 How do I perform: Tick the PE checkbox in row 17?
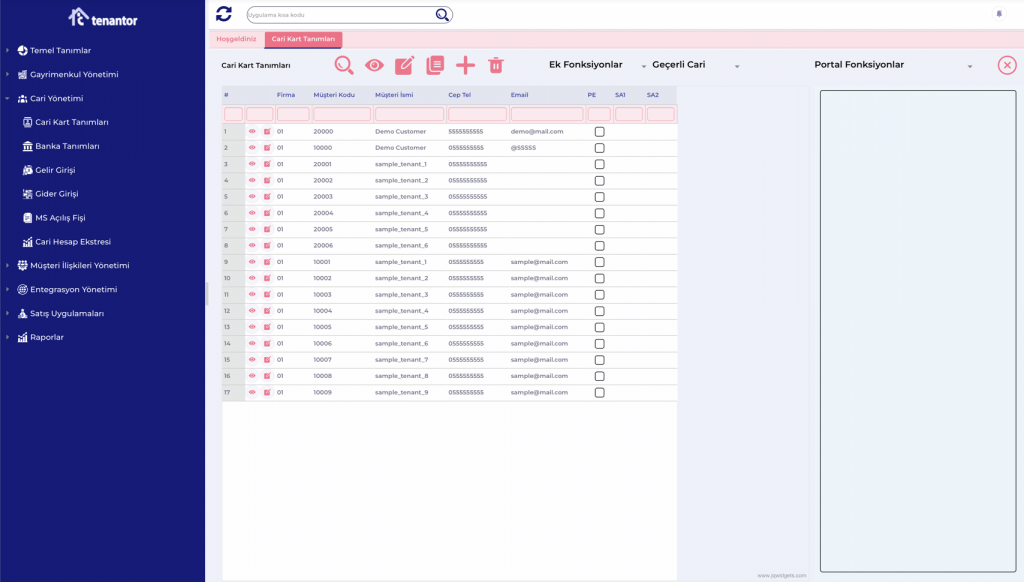pos(600,392)
